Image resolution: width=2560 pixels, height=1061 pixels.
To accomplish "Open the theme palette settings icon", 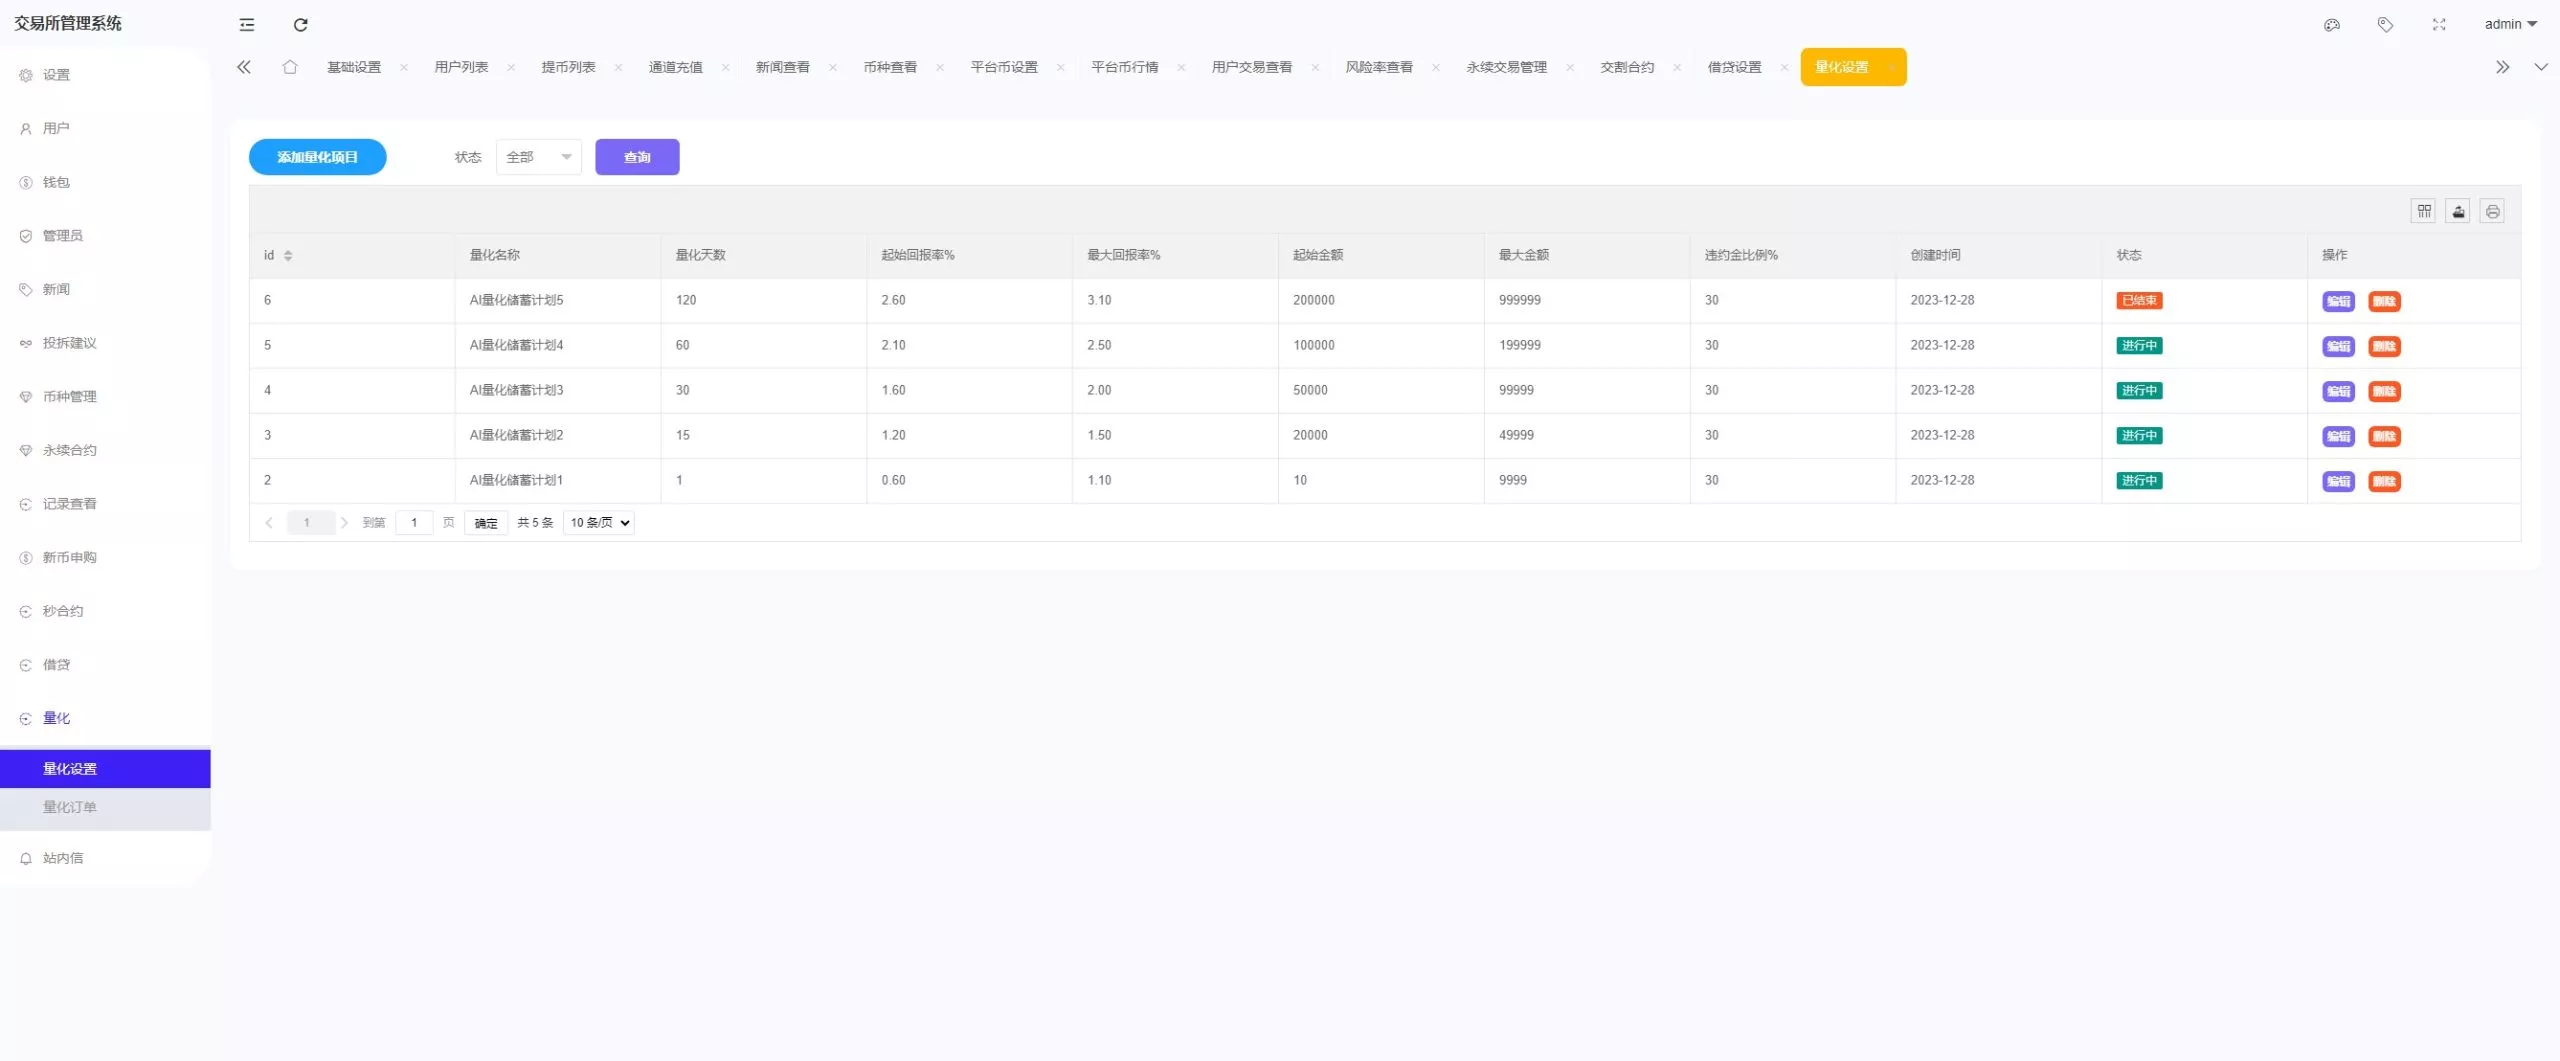I will pos(2331,24).
